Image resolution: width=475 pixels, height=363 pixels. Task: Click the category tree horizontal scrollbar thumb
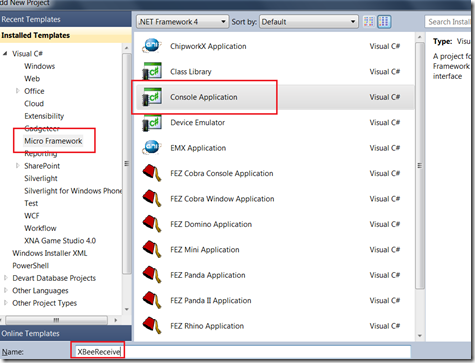tap(57, 320)
